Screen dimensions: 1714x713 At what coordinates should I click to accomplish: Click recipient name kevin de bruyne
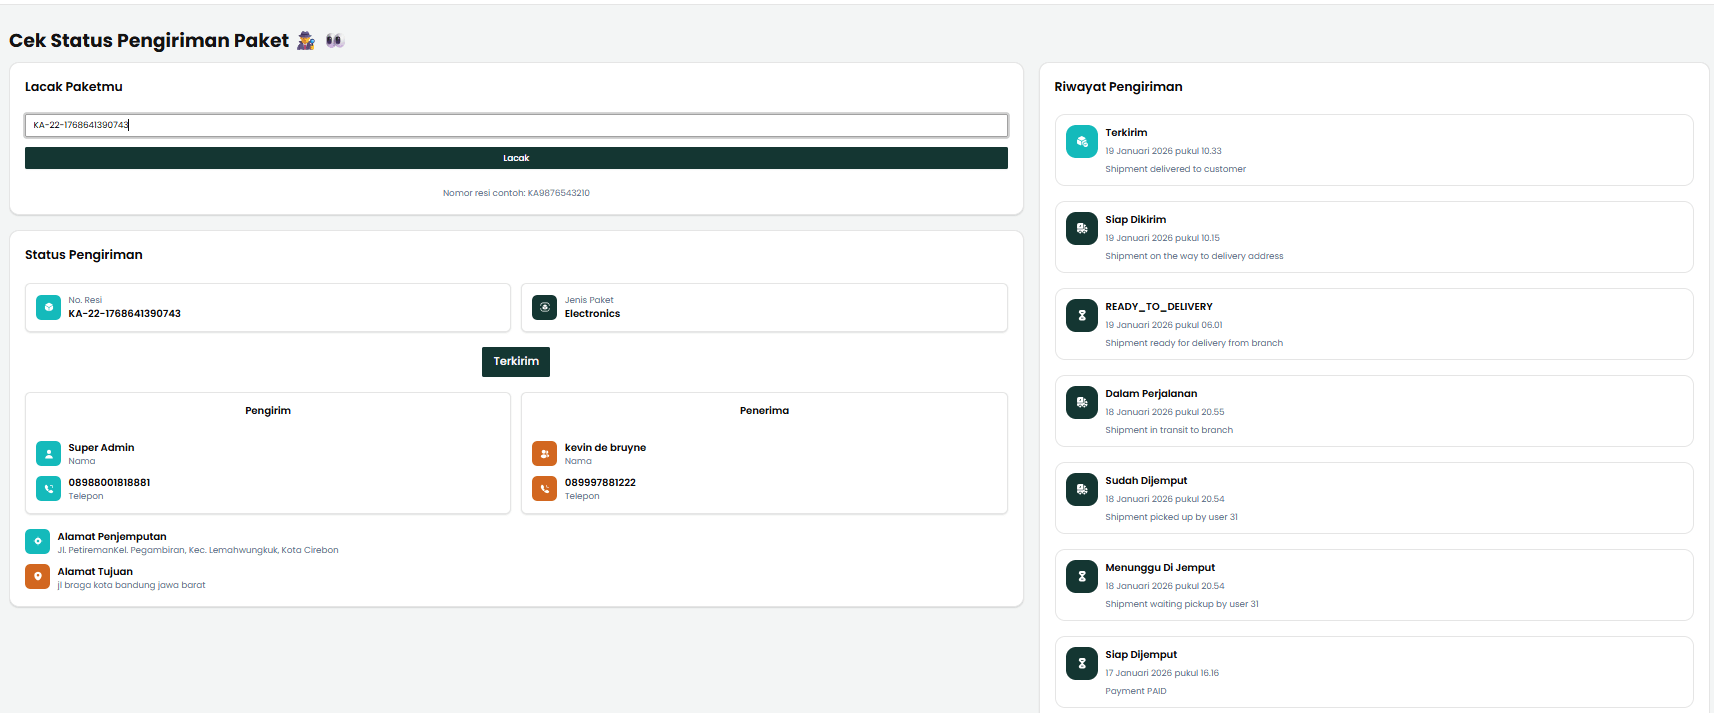tap(605, 448)
